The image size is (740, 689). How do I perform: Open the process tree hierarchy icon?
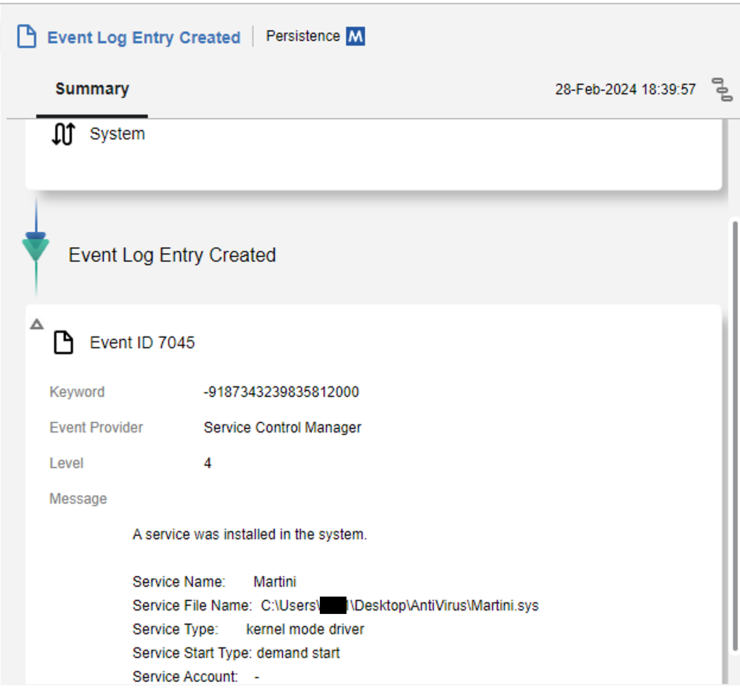(721, 89)
